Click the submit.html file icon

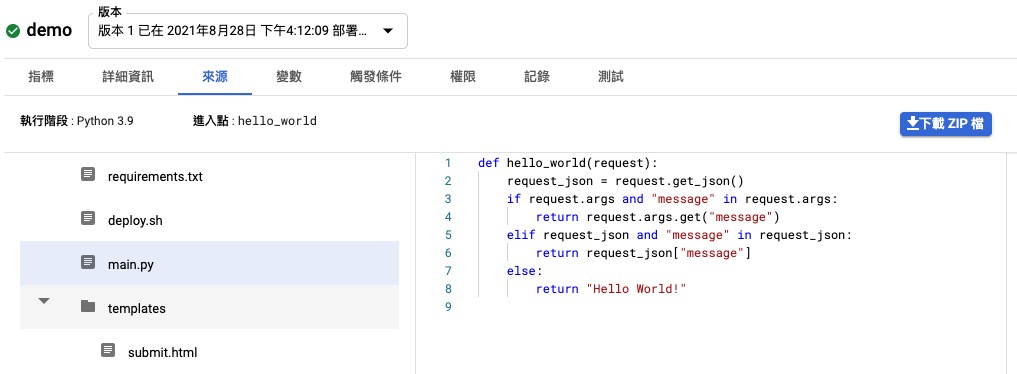point(108,351)
